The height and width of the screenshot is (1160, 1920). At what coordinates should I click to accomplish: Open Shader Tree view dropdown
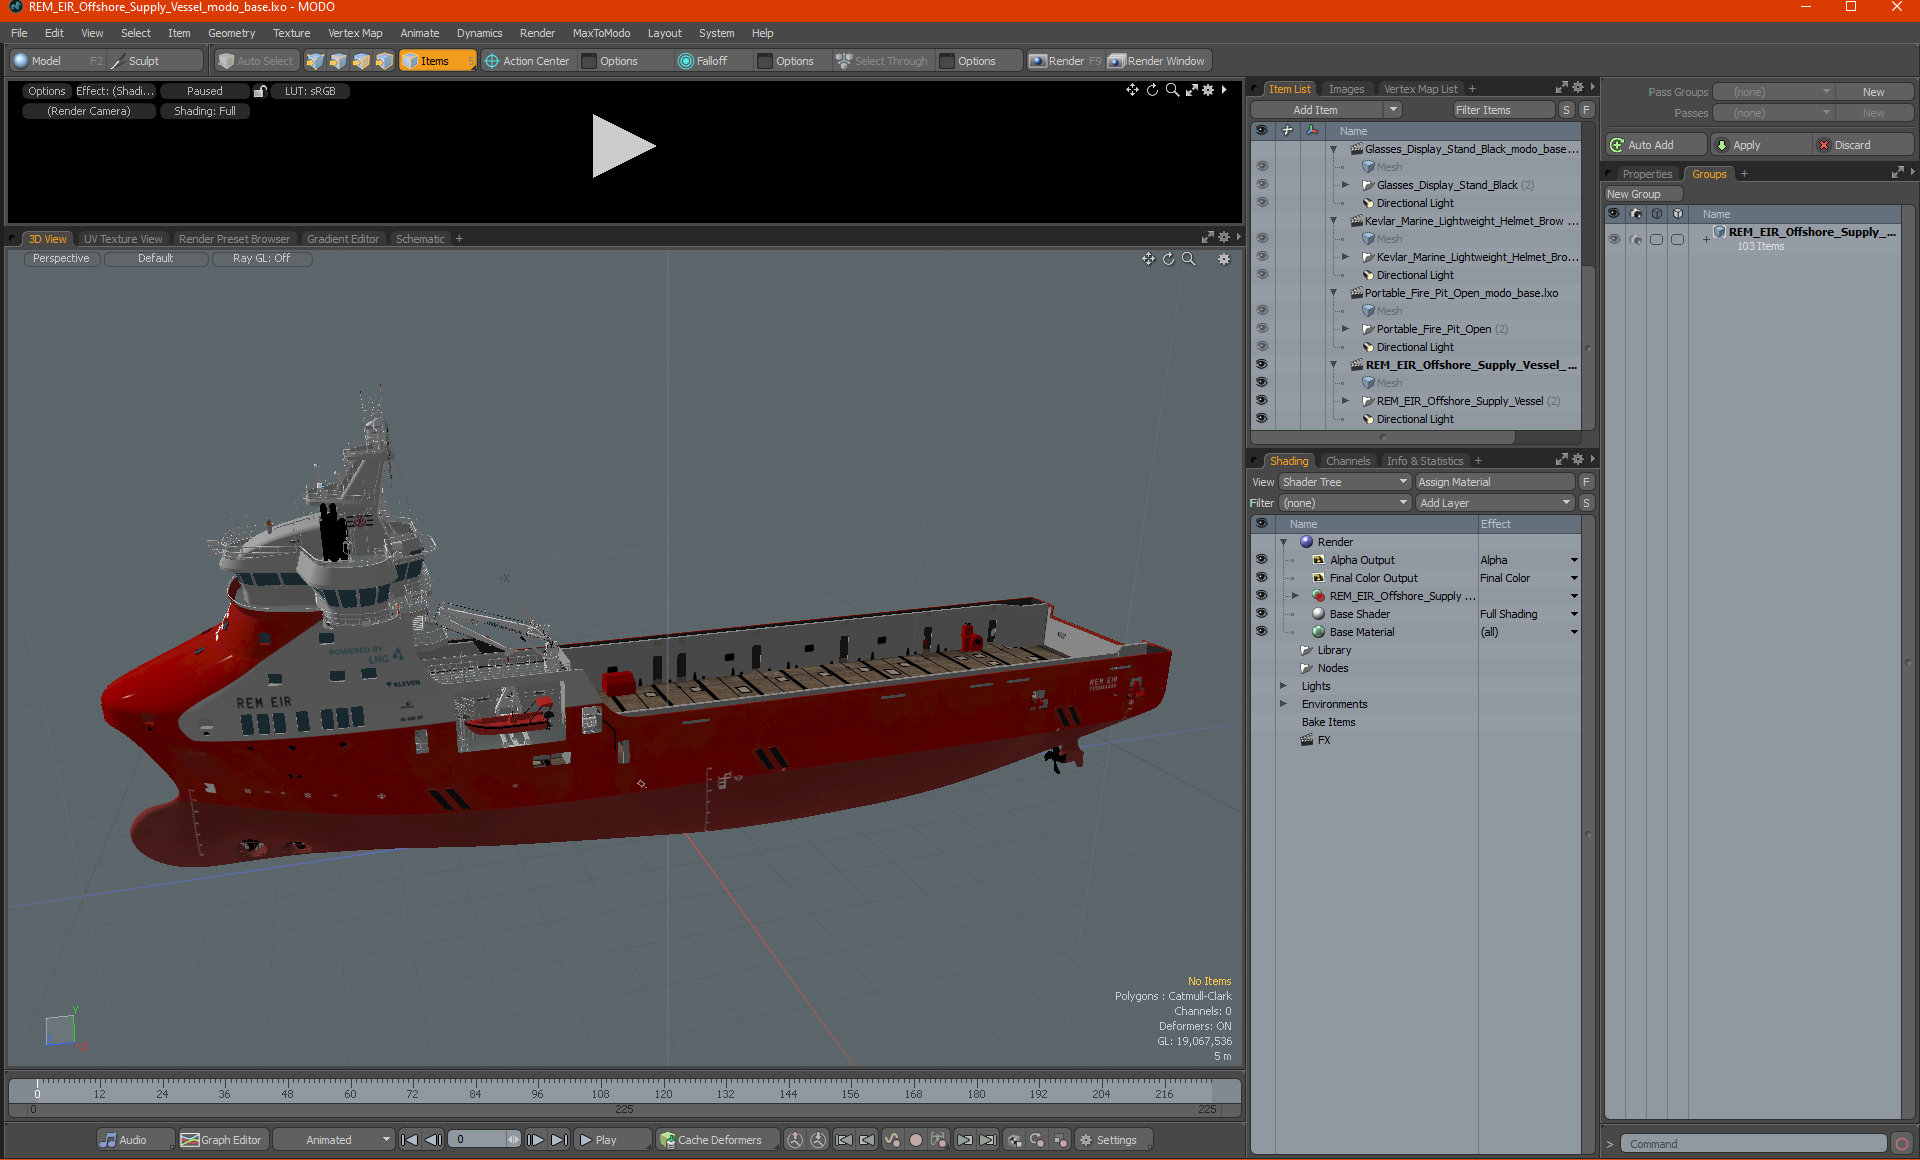coord(1344,482)
